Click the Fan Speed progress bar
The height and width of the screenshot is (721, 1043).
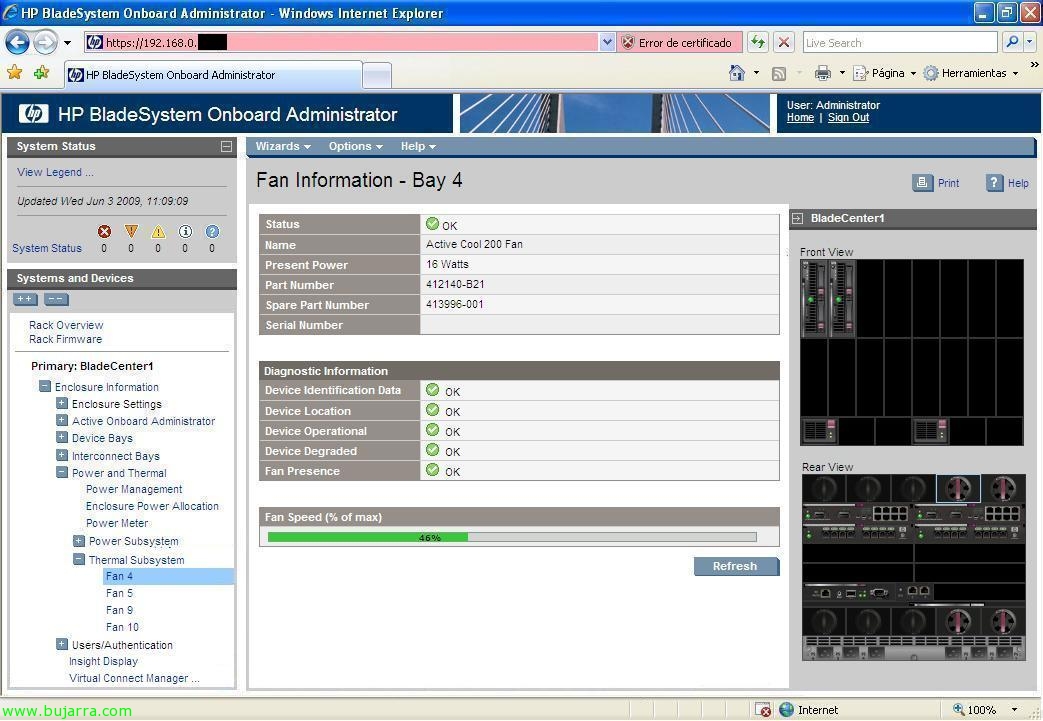coord(512,537)
